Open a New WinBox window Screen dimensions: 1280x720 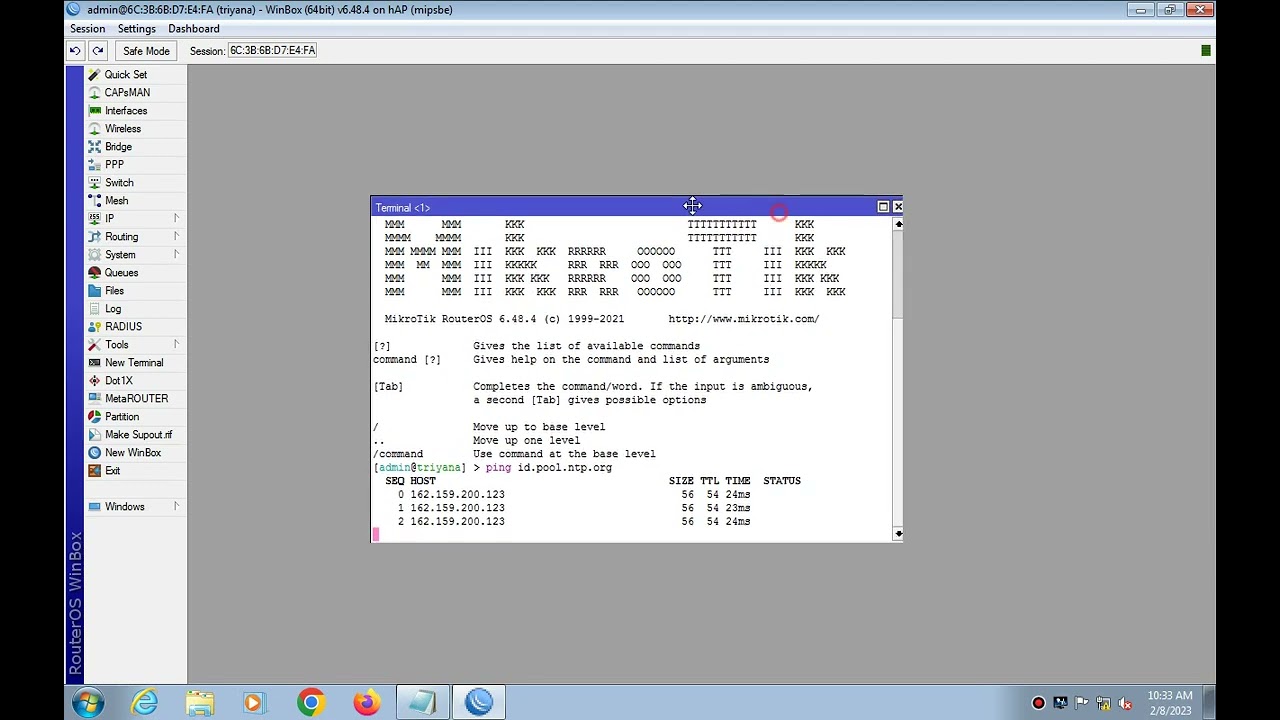[x=132, y=453]
